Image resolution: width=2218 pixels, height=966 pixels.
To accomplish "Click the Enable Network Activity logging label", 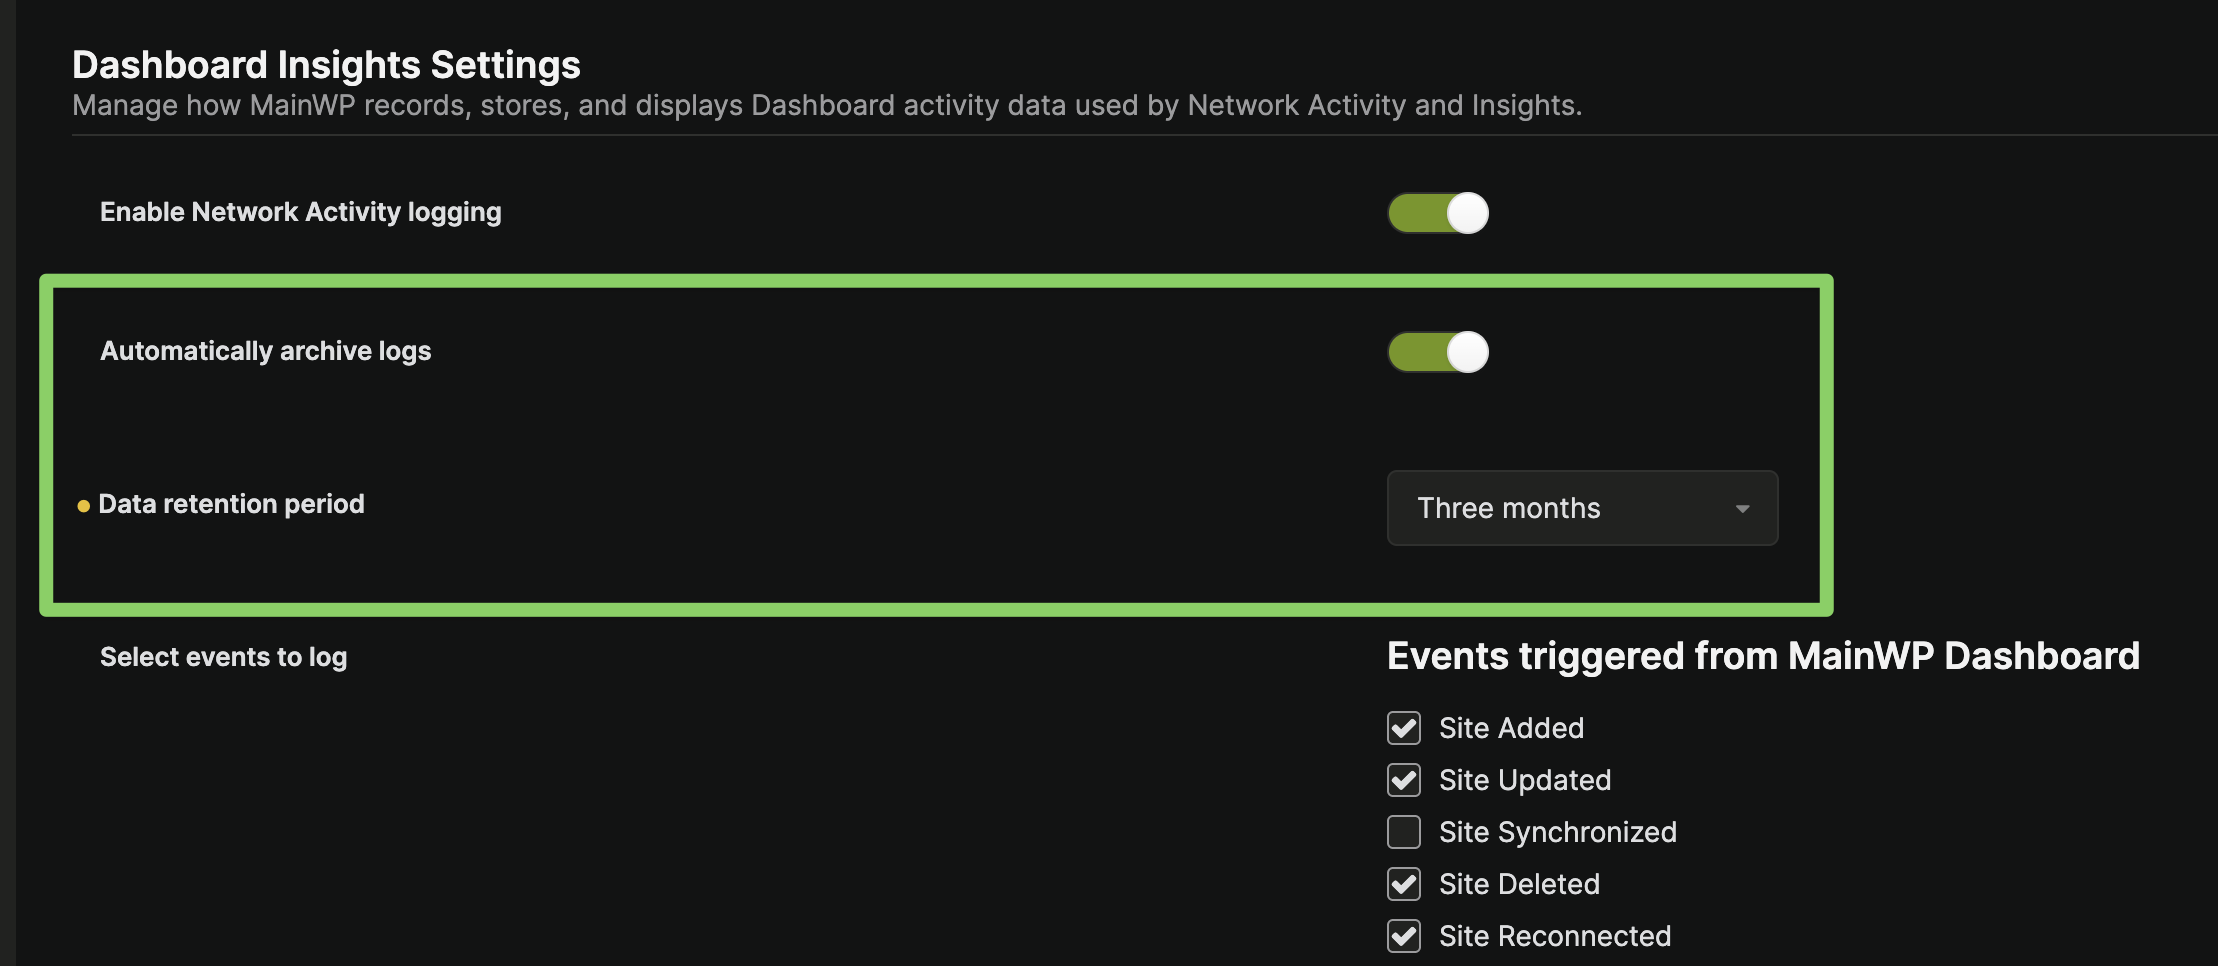I will point(300,212).
